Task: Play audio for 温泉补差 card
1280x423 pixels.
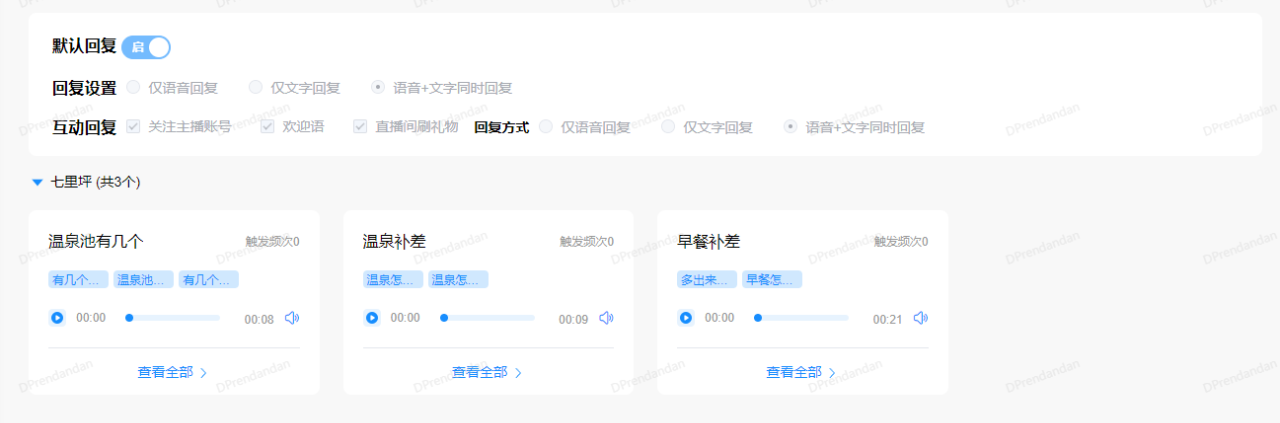Action: point(372,318)
